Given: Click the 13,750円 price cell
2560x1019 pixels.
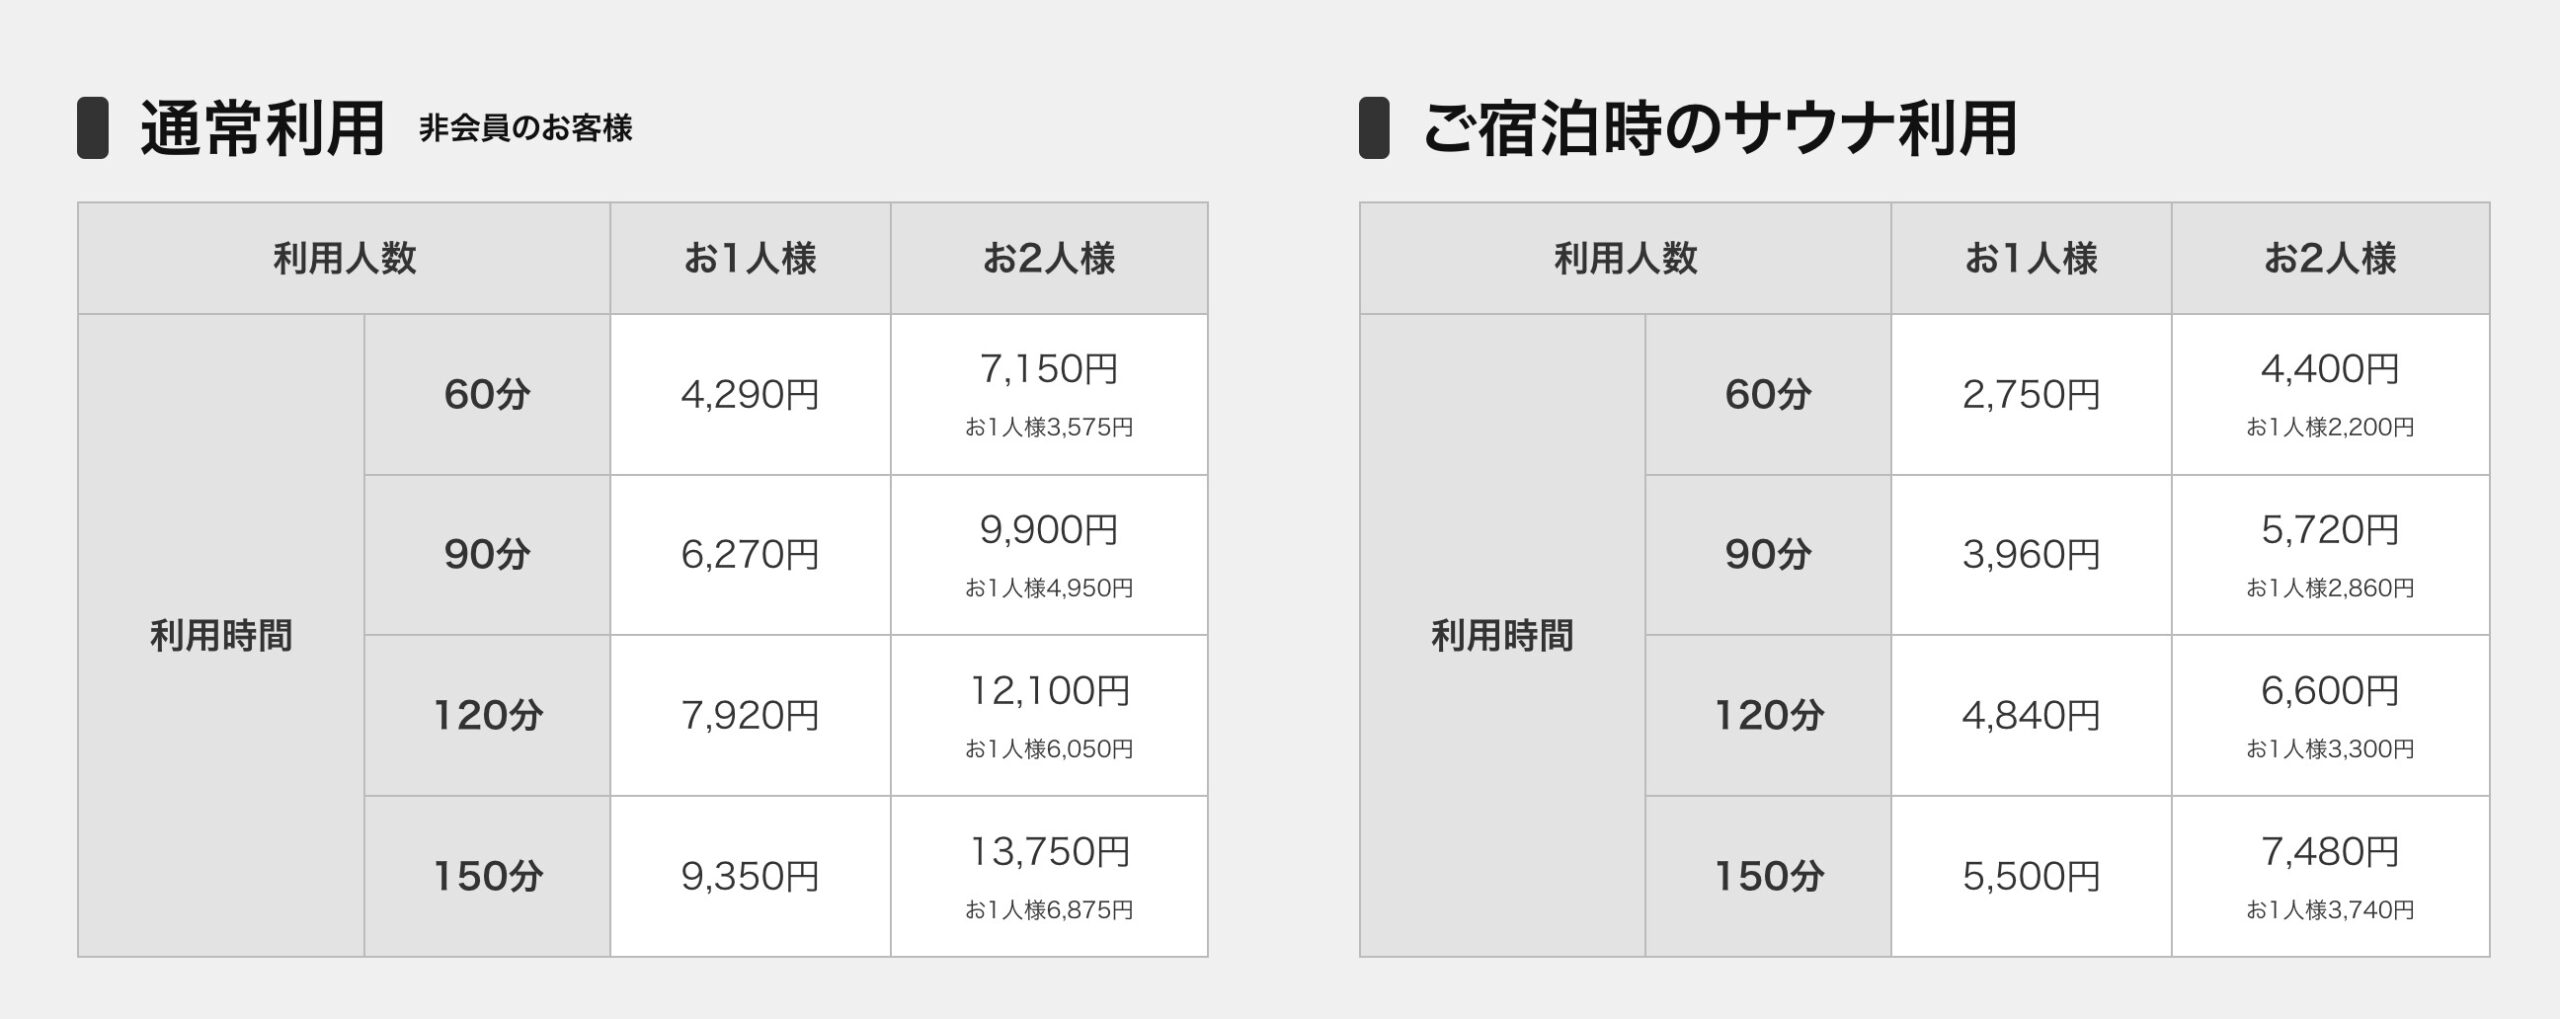Looking at the screenshot, I should tap(1049, 852).
